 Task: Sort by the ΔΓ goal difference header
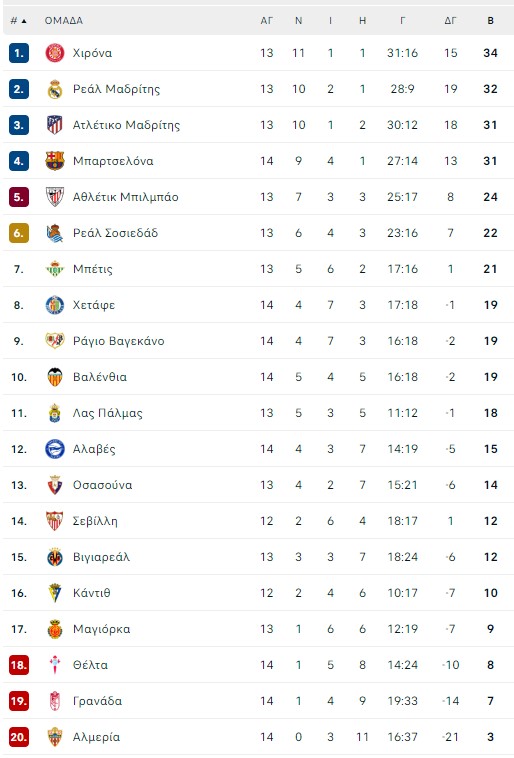click(450, 21)
